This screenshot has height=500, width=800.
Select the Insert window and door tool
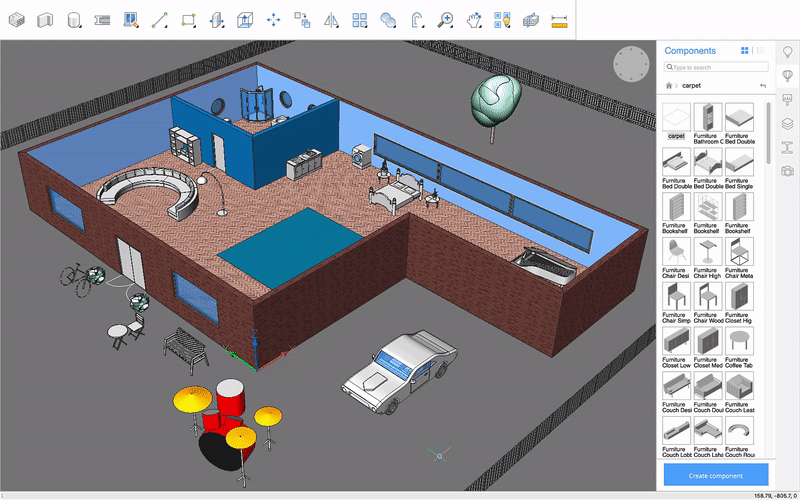(131, 20)
